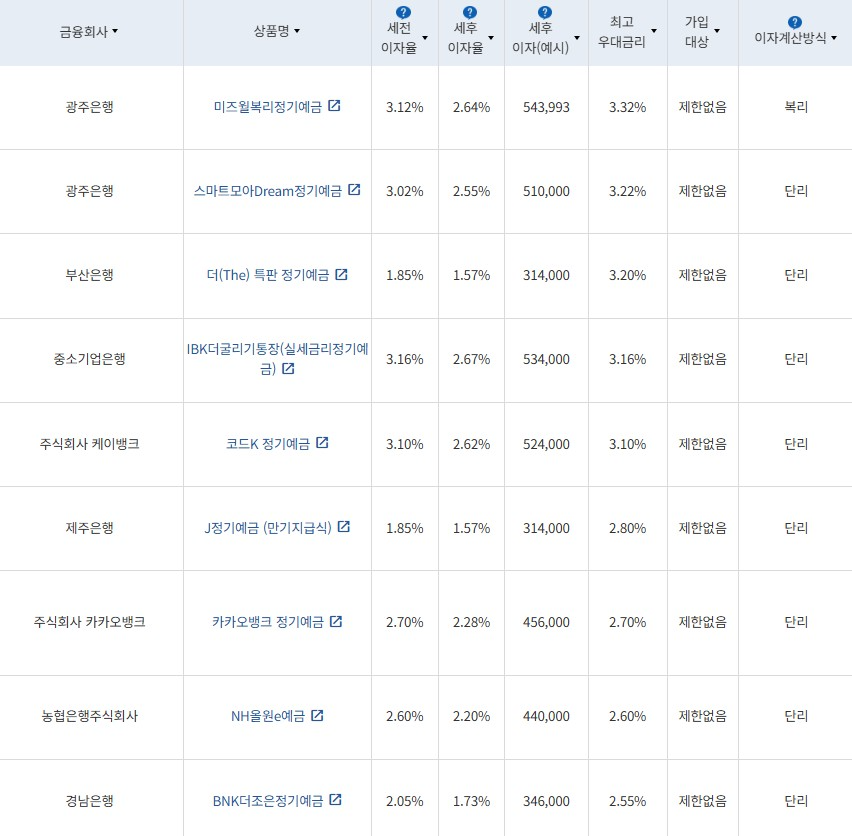Open 스마트모아Dream정기예금 product link
This screenshot has height=836, width=852.
tap(268, 191)
